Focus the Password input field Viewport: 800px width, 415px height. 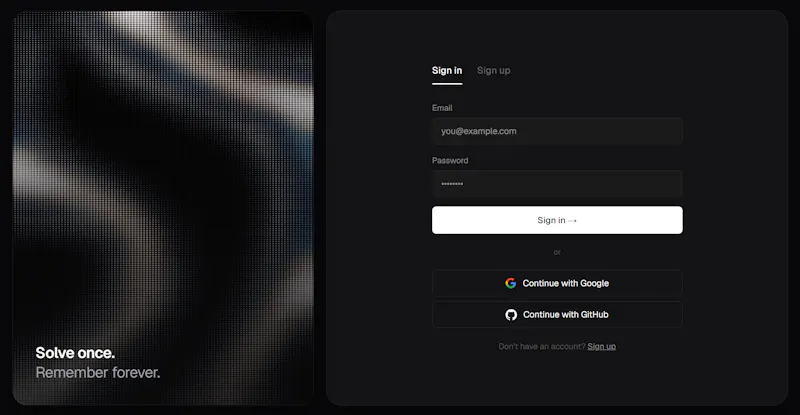point(557,184)
